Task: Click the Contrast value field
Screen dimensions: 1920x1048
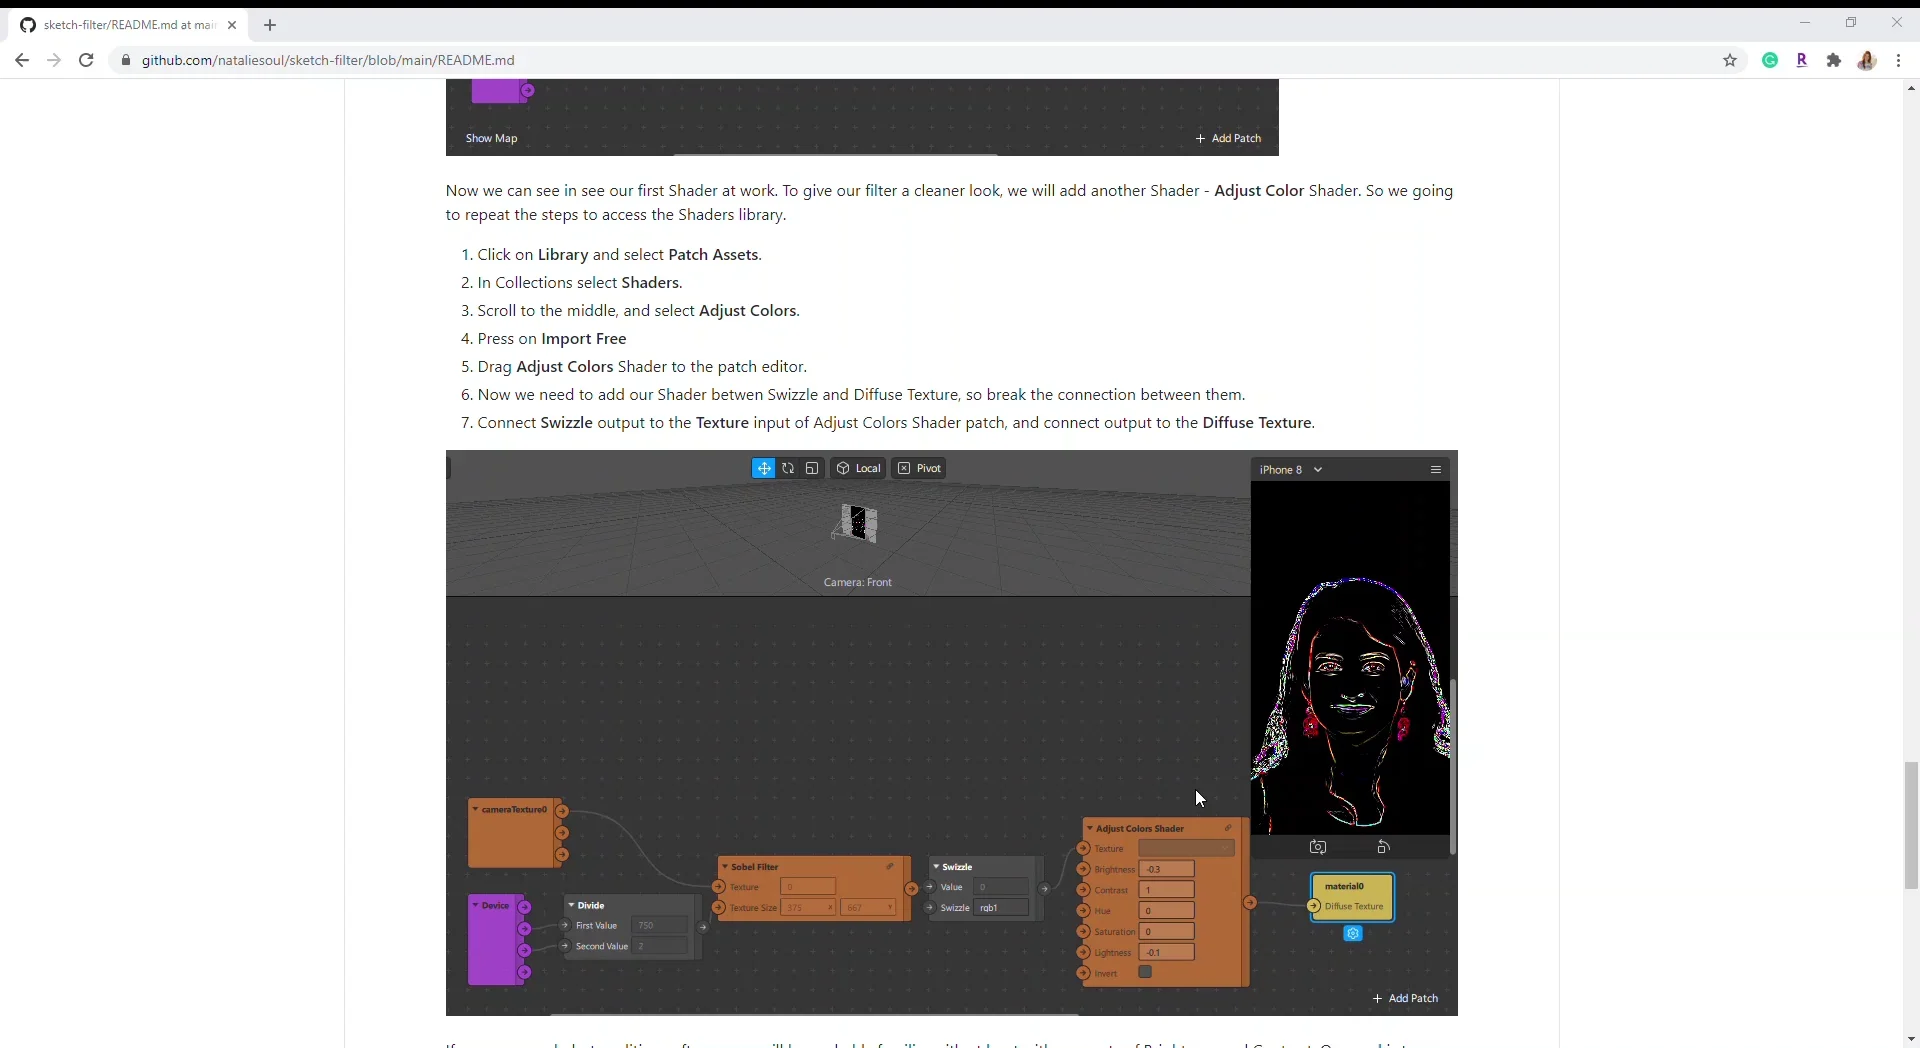Action: tap(1167, 890)
